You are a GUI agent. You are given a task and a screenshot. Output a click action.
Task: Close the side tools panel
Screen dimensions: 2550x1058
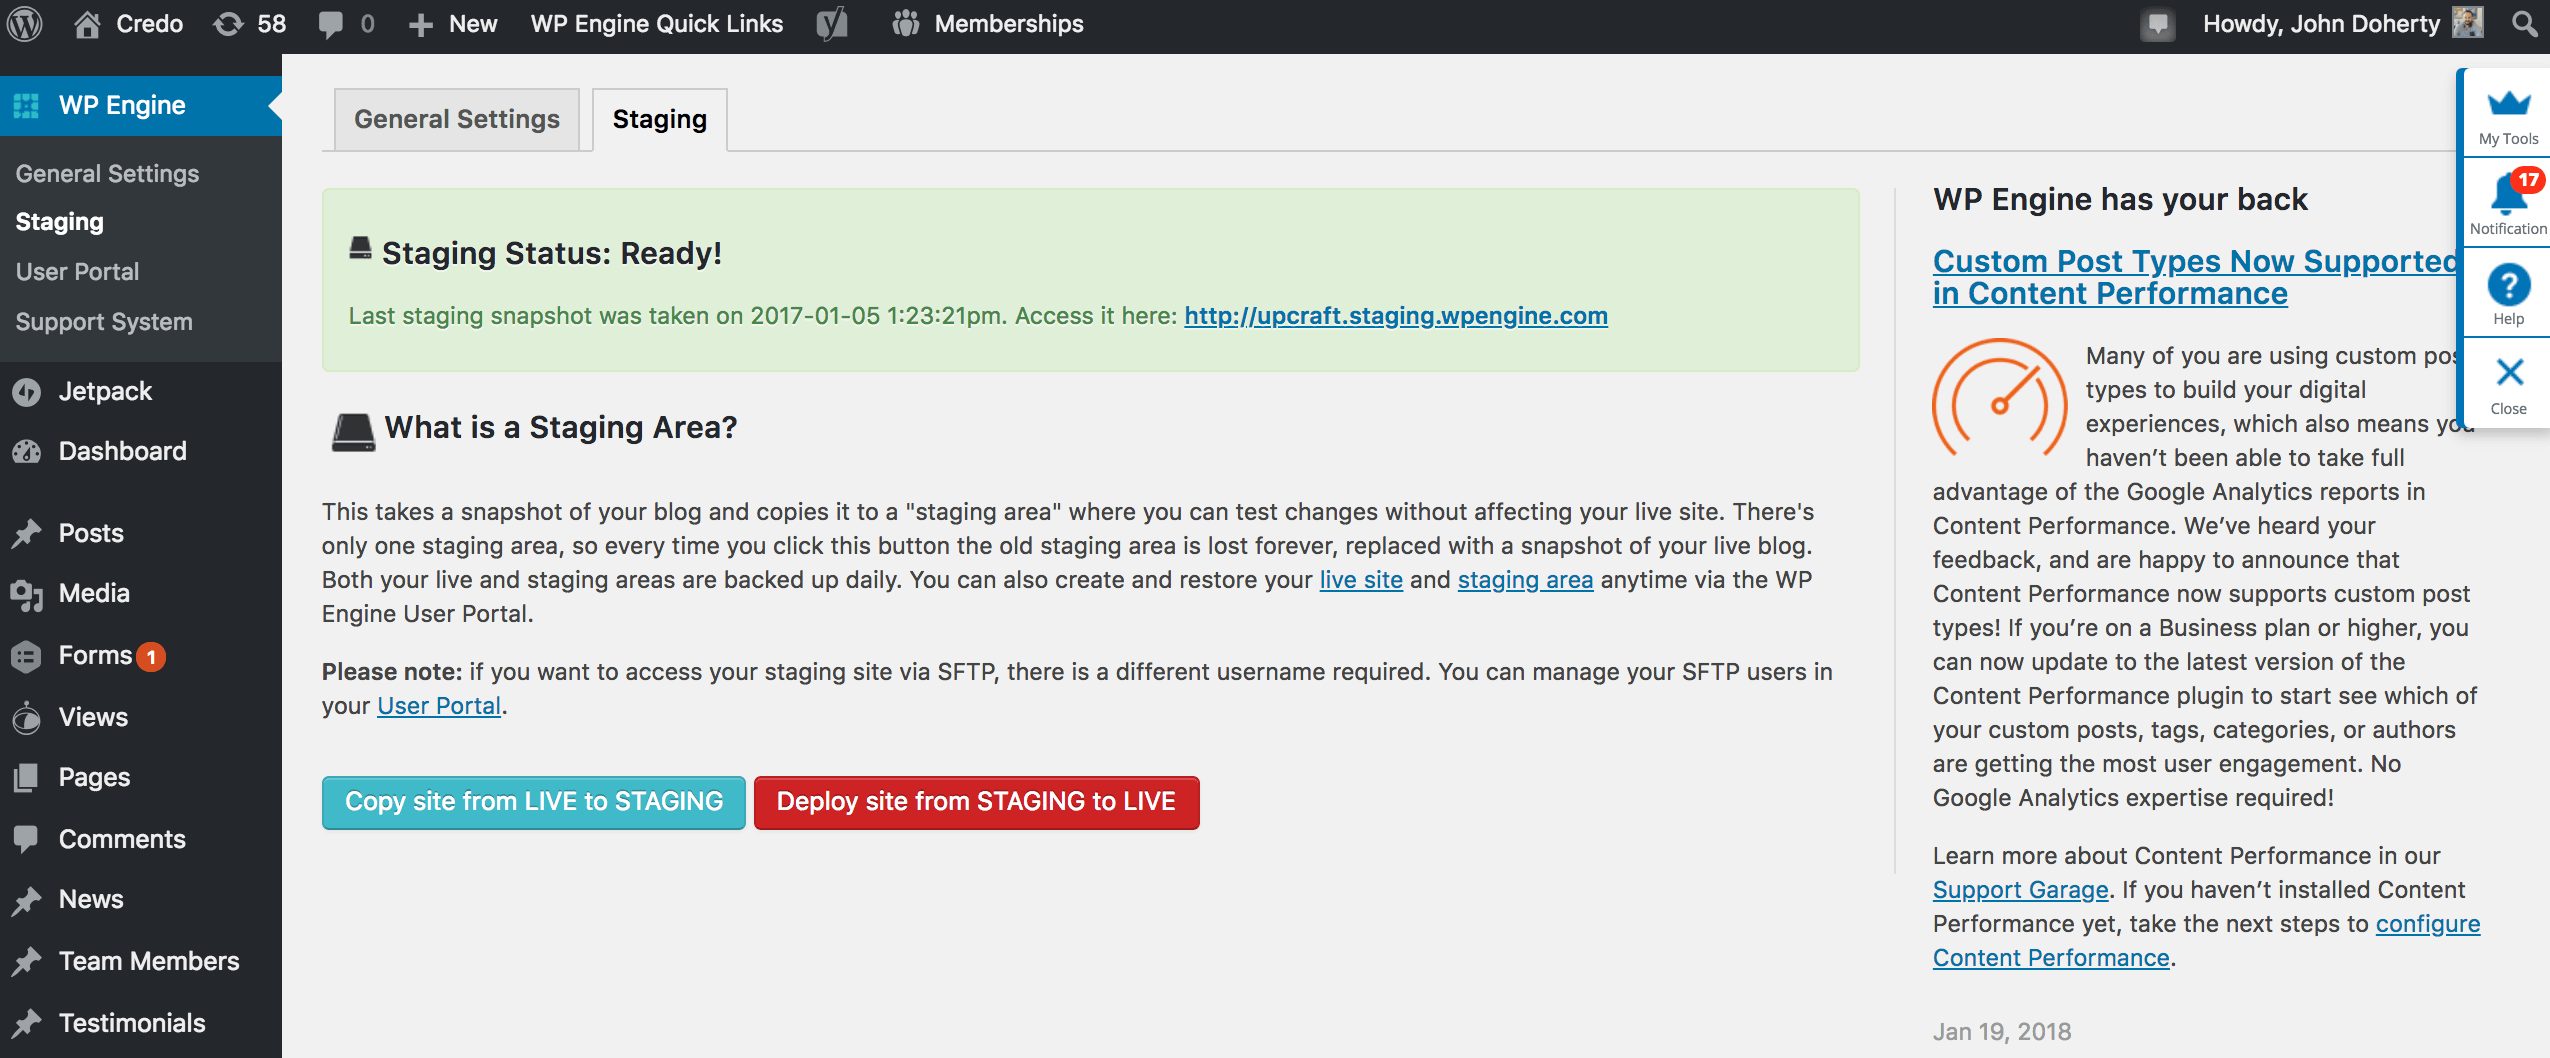2508,383
